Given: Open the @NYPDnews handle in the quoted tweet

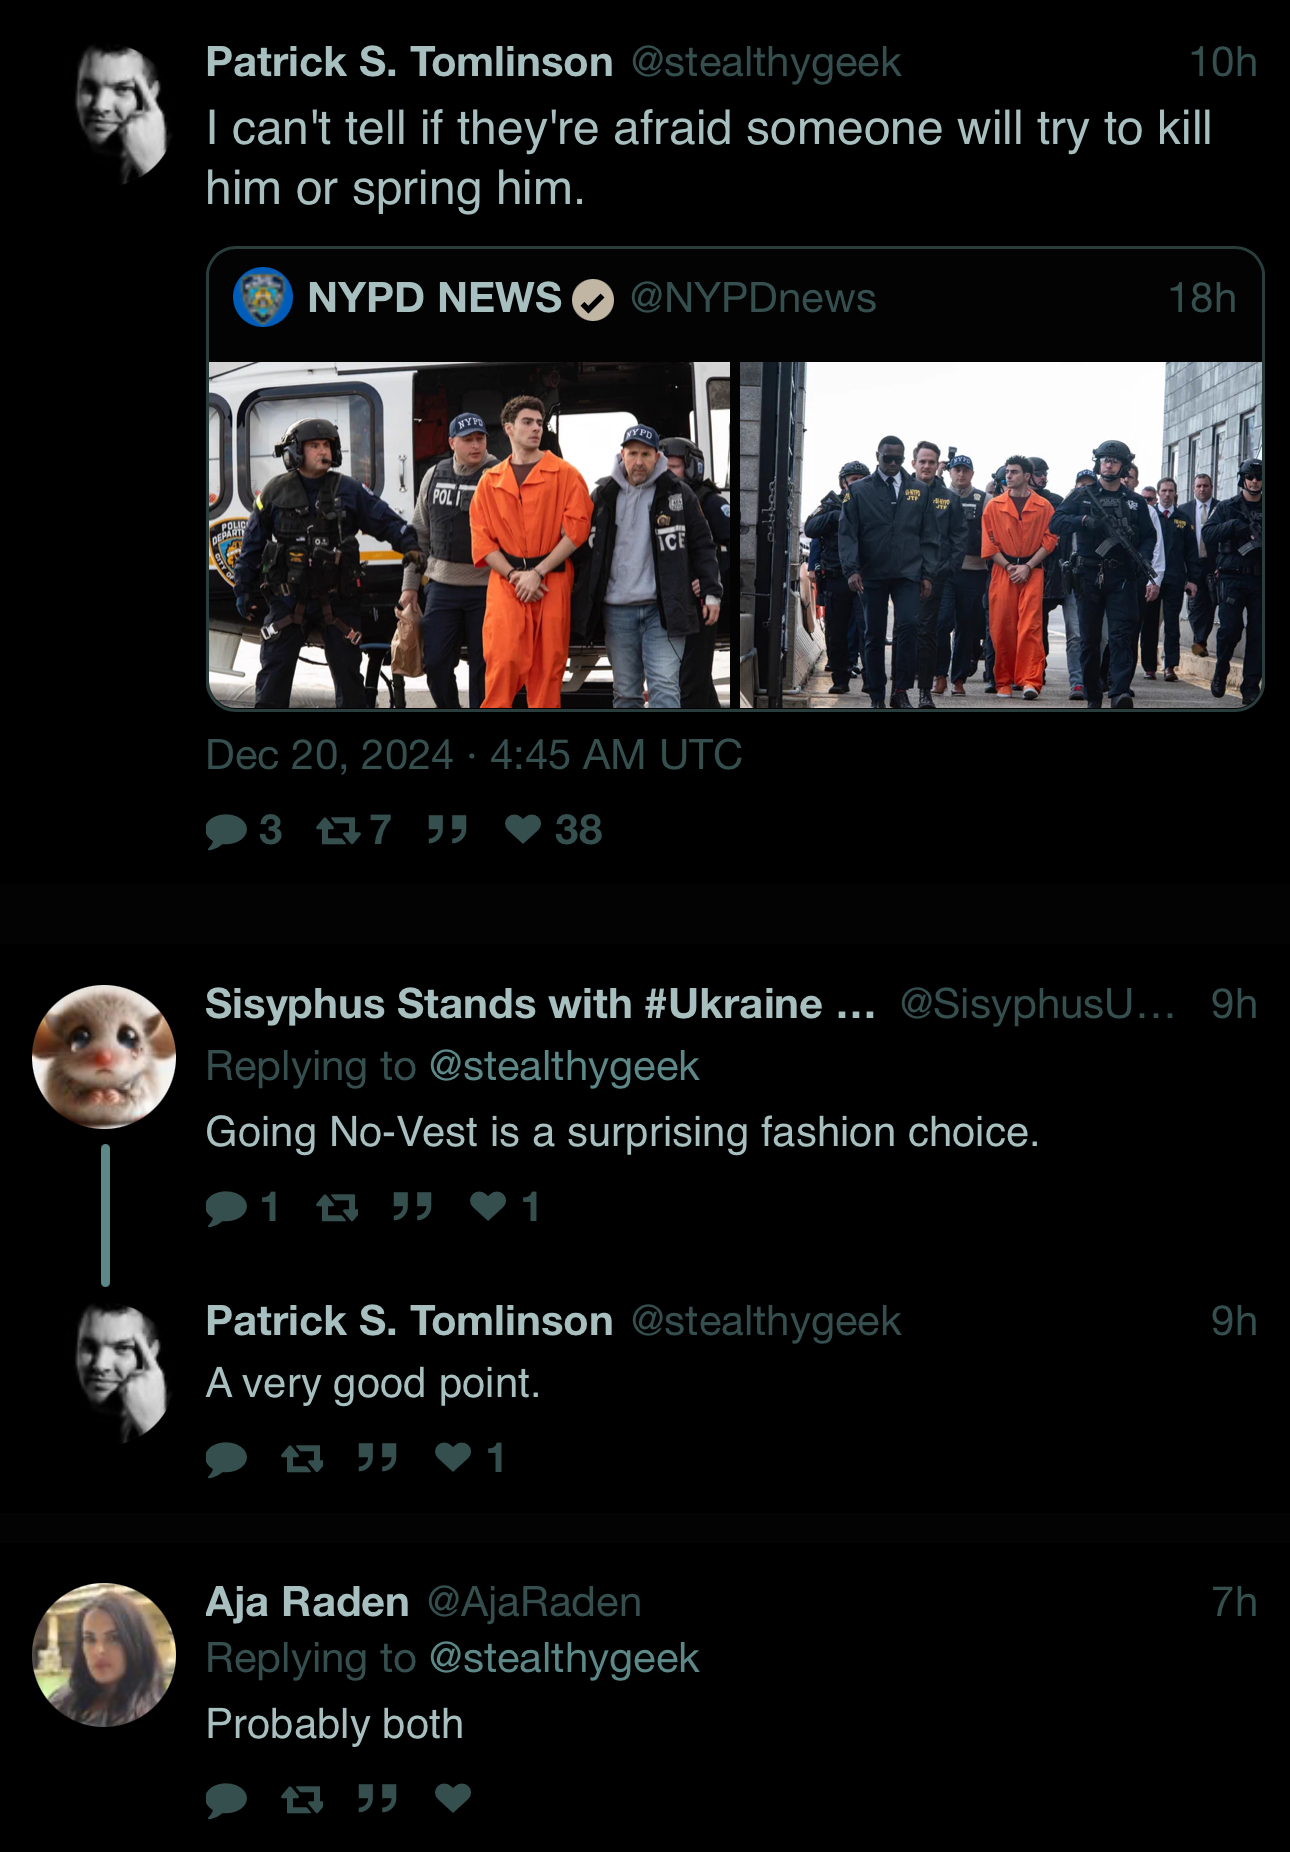Looking at the screenshot, I should (x=753, y=298).
